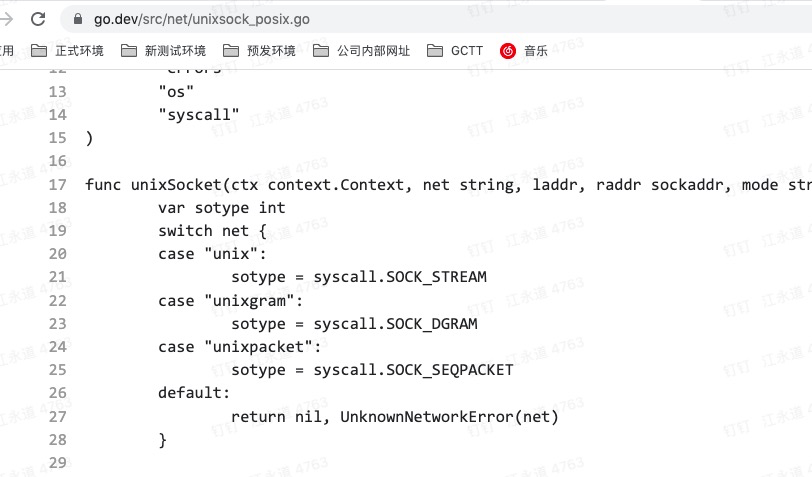This screenshot has width=812, height=477.
Task: Click syscall.SOCK_SEQPACKET in the code
Action: tap(413, 370)
